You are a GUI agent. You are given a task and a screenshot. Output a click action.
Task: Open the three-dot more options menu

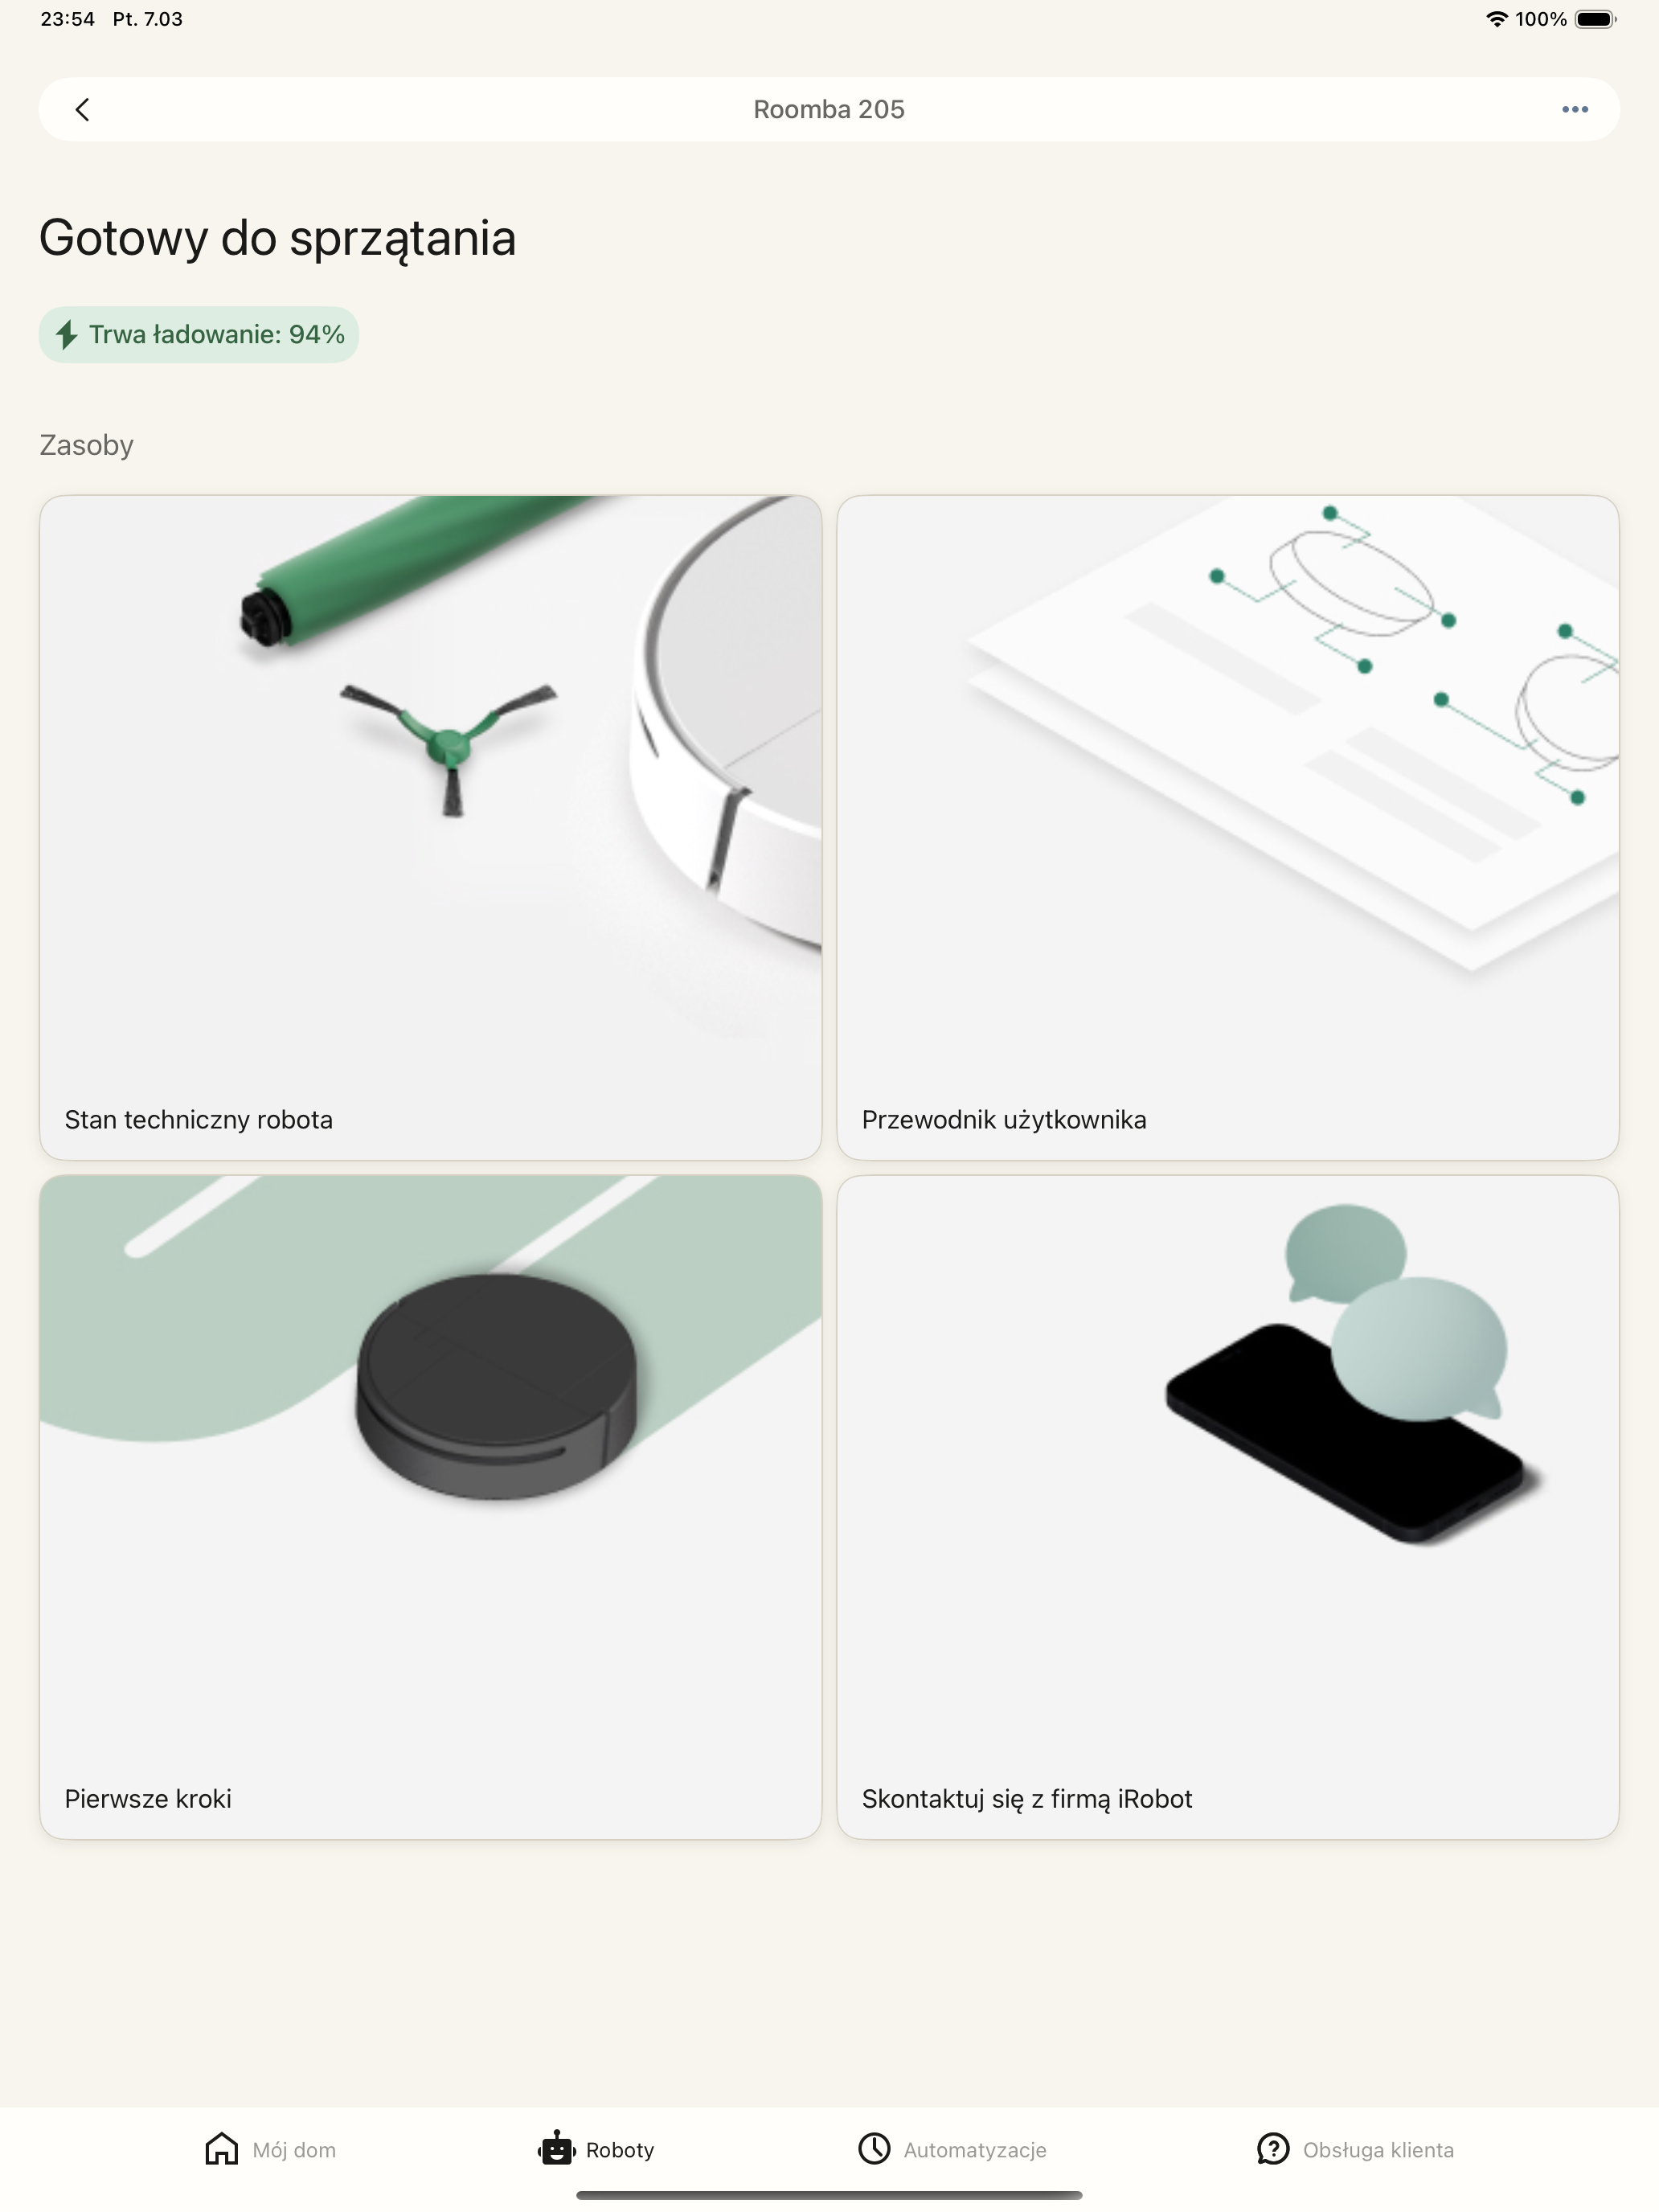pos(1575,109)
